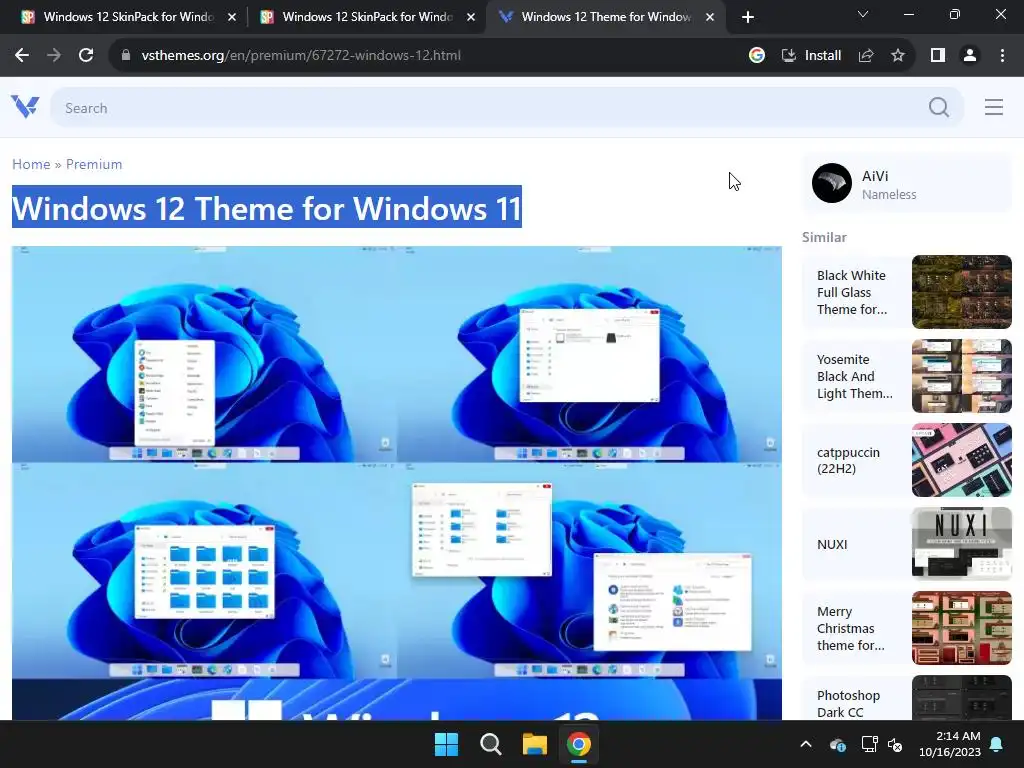Screen dimensions: 1024x768
Task: Share this page icon
Action: pos(866,56)
